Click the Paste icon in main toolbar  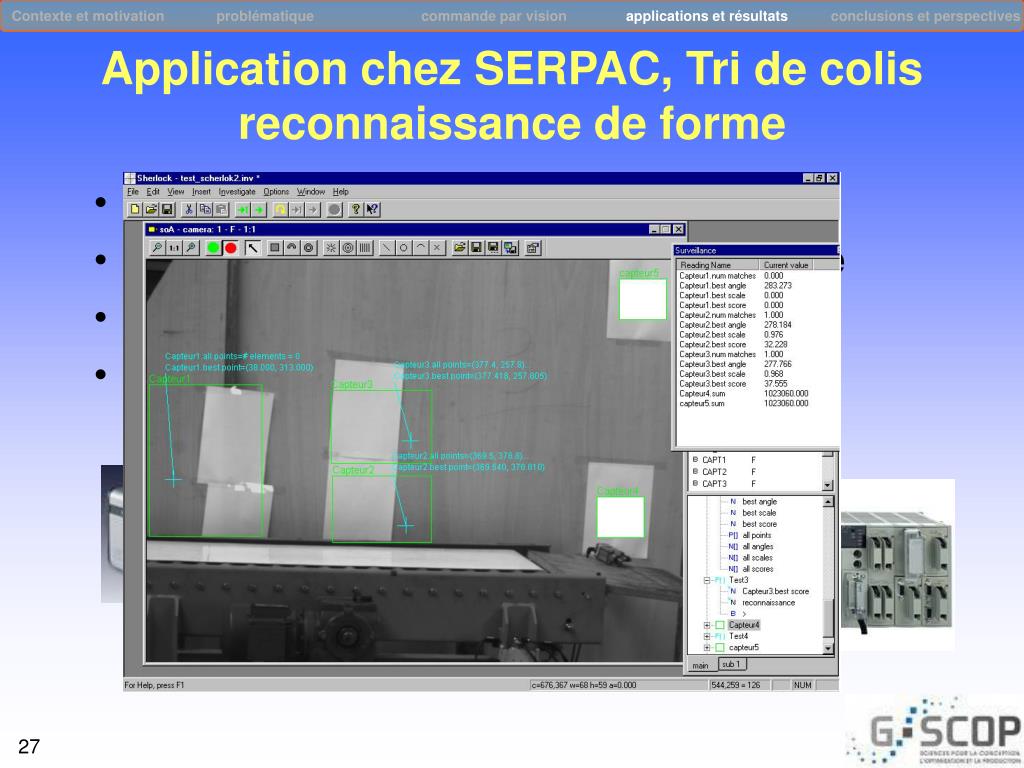click(221, 210)
